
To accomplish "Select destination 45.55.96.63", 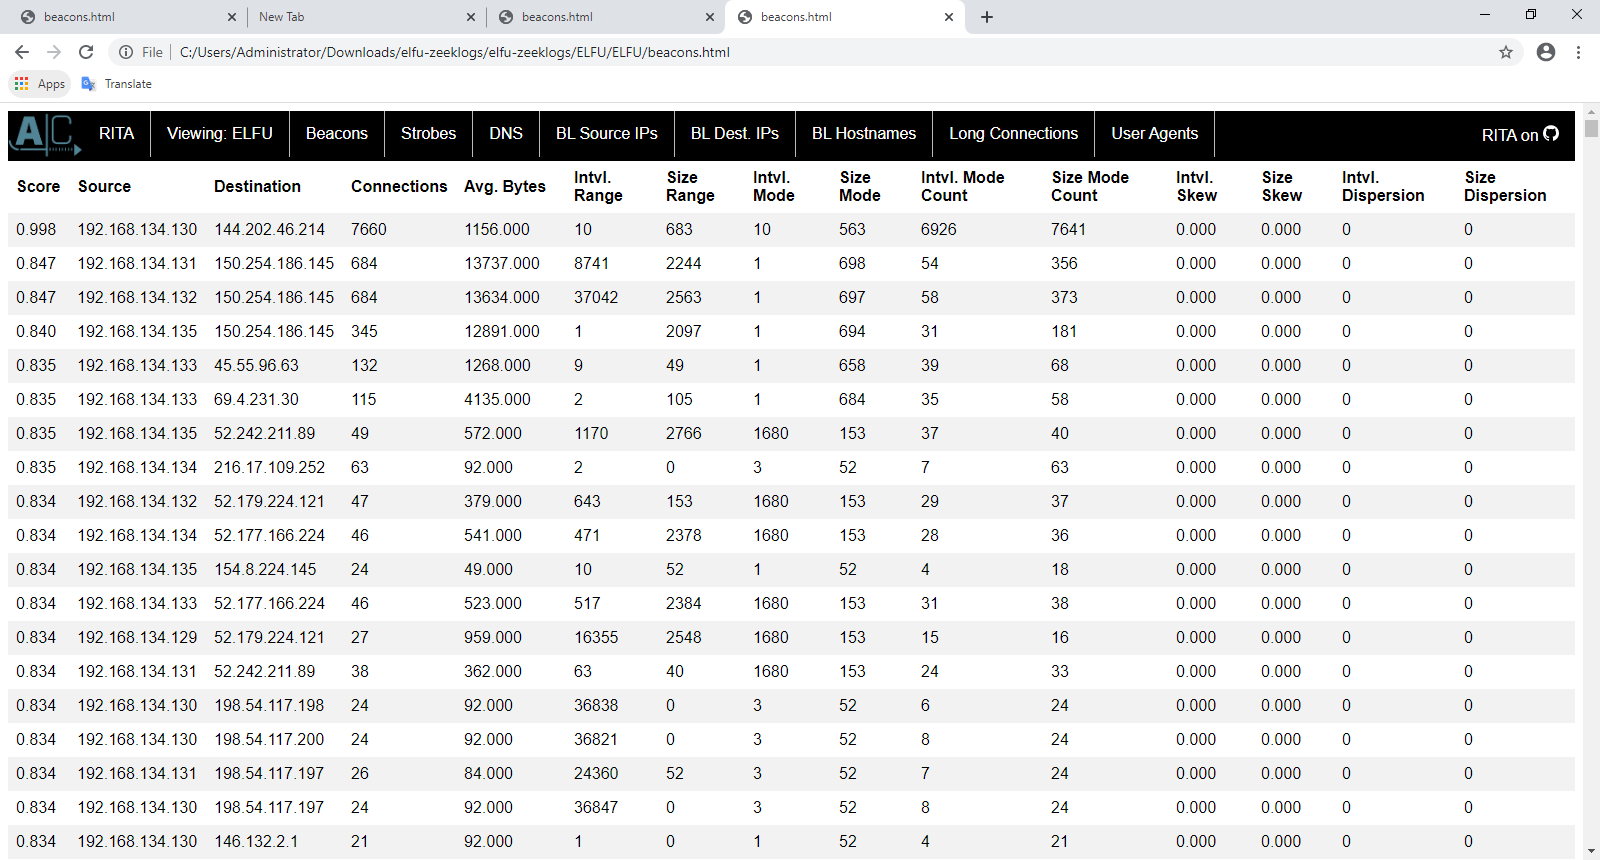I will point(256,366).
